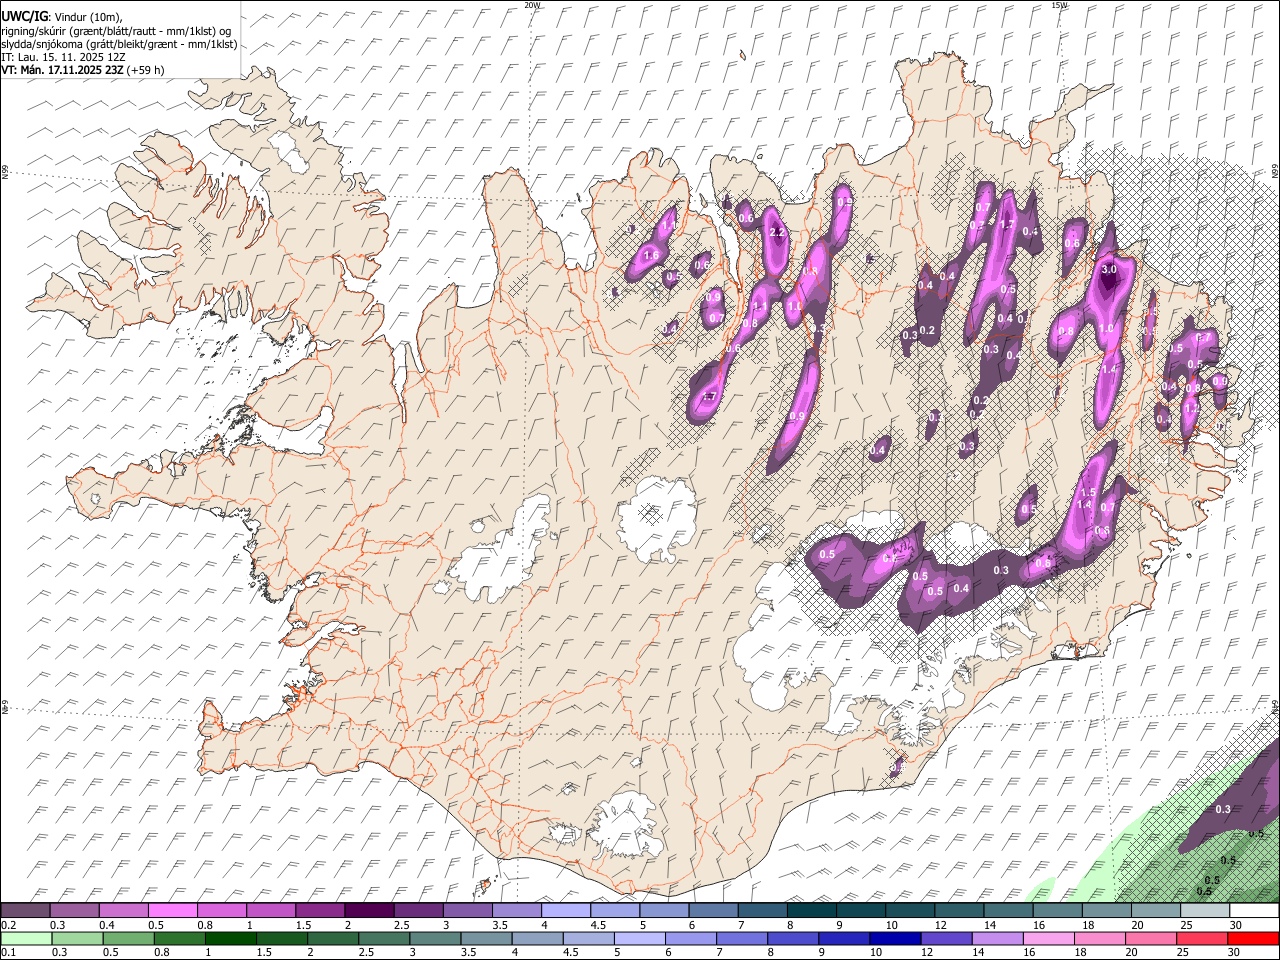Click the 10 deep blue swatch in the bottom legend row
This screenshot has height=960, width=1280.
pos(896,938)
